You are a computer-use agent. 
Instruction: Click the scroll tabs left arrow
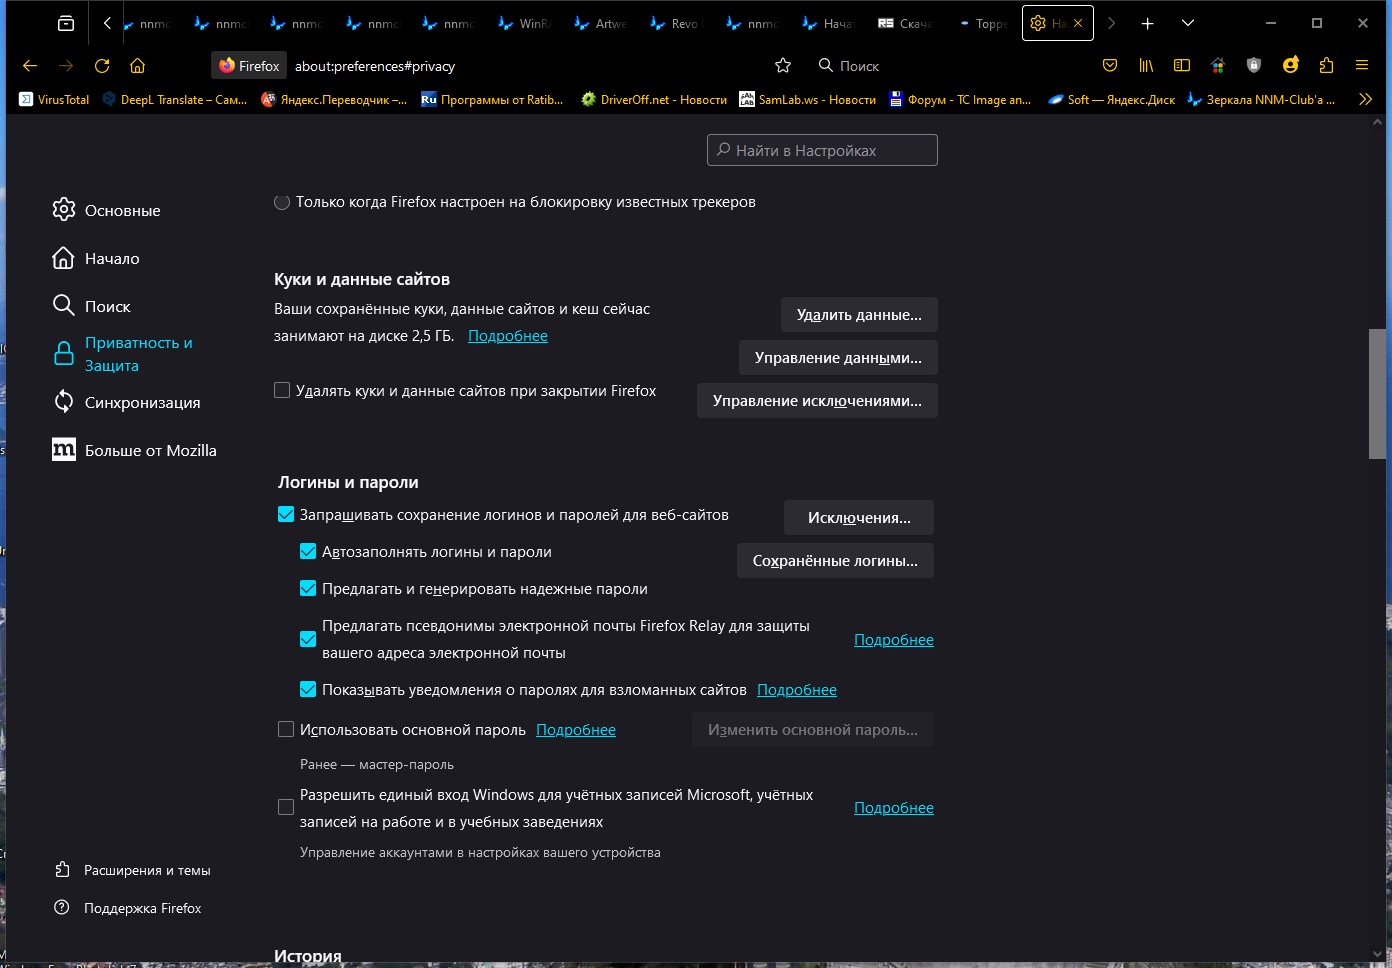[x=107, y=23]
